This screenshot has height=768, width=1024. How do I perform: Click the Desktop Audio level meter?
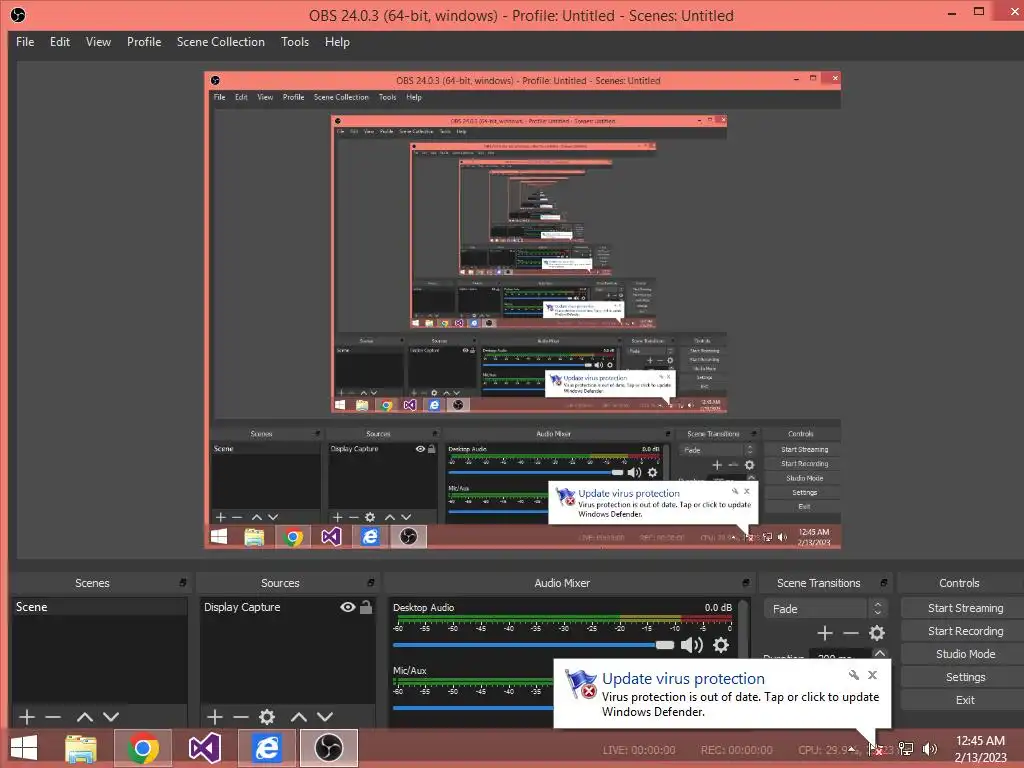click(x=565, y=618)
